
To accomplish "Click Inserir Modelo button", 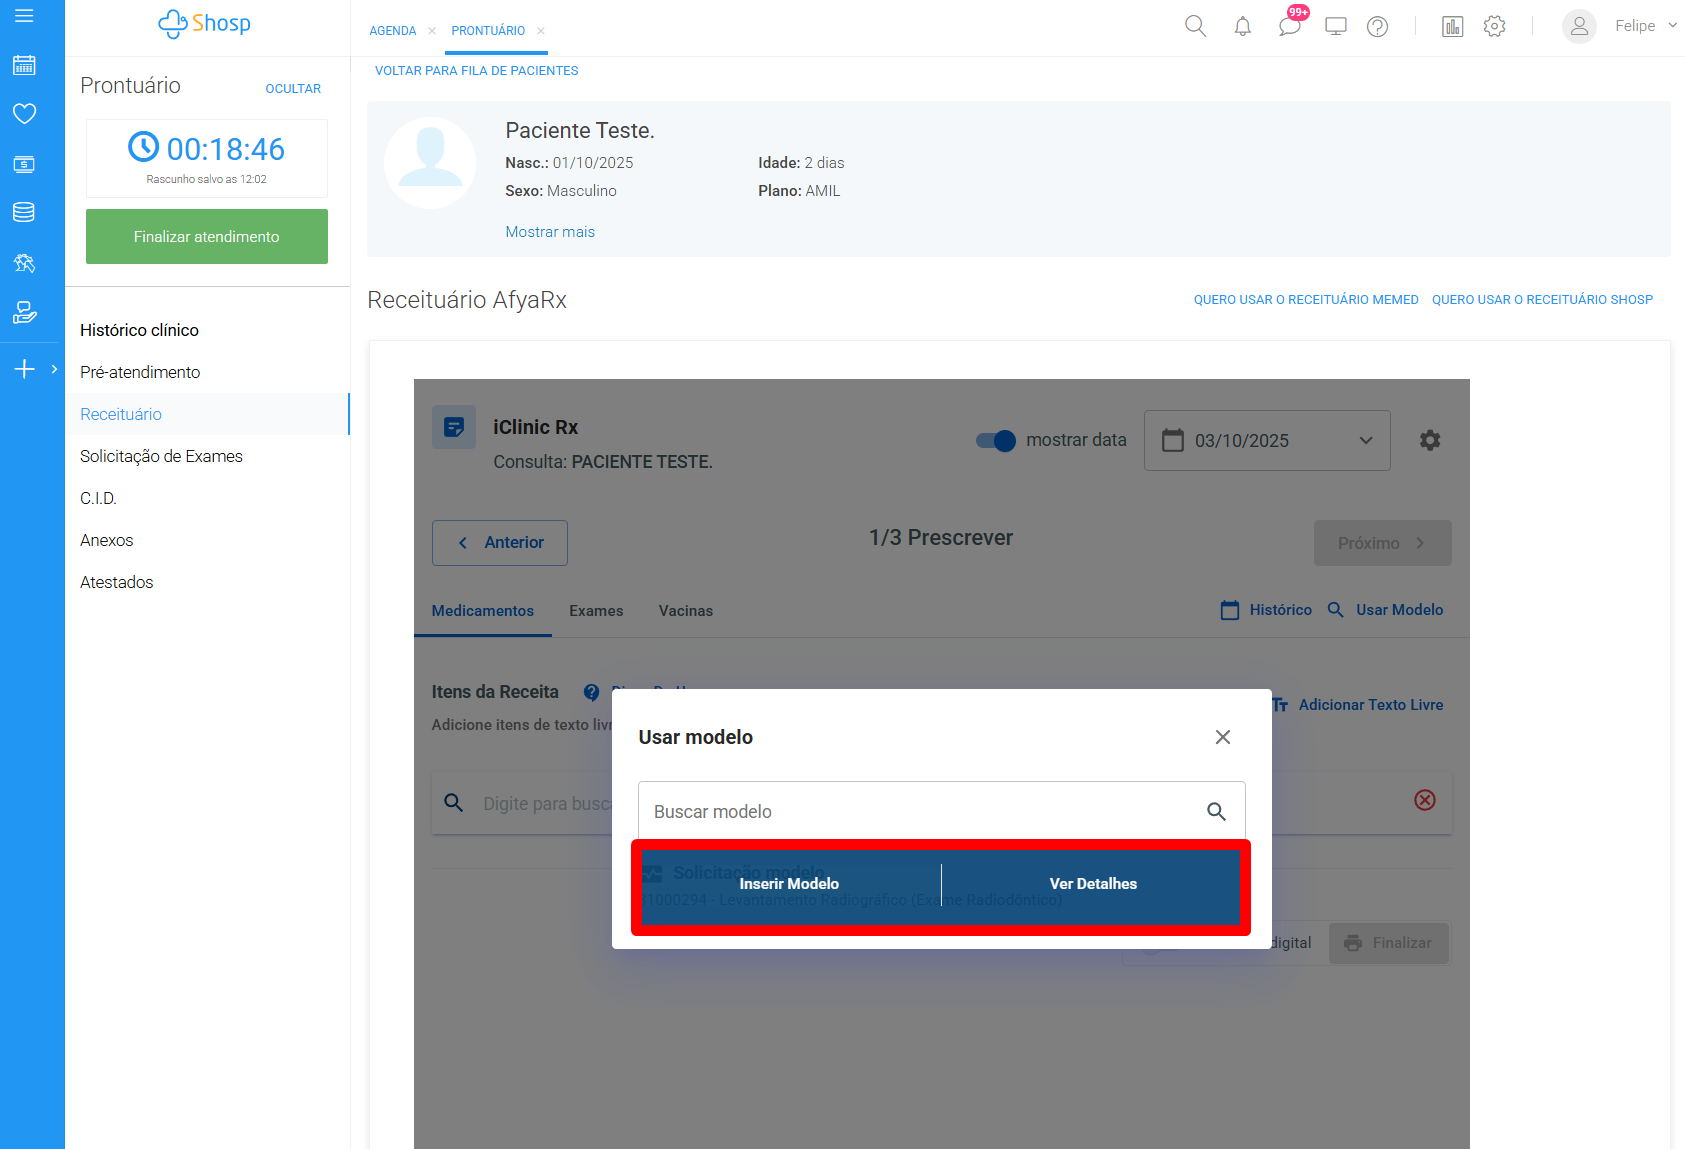I will (x=789, y=884).
